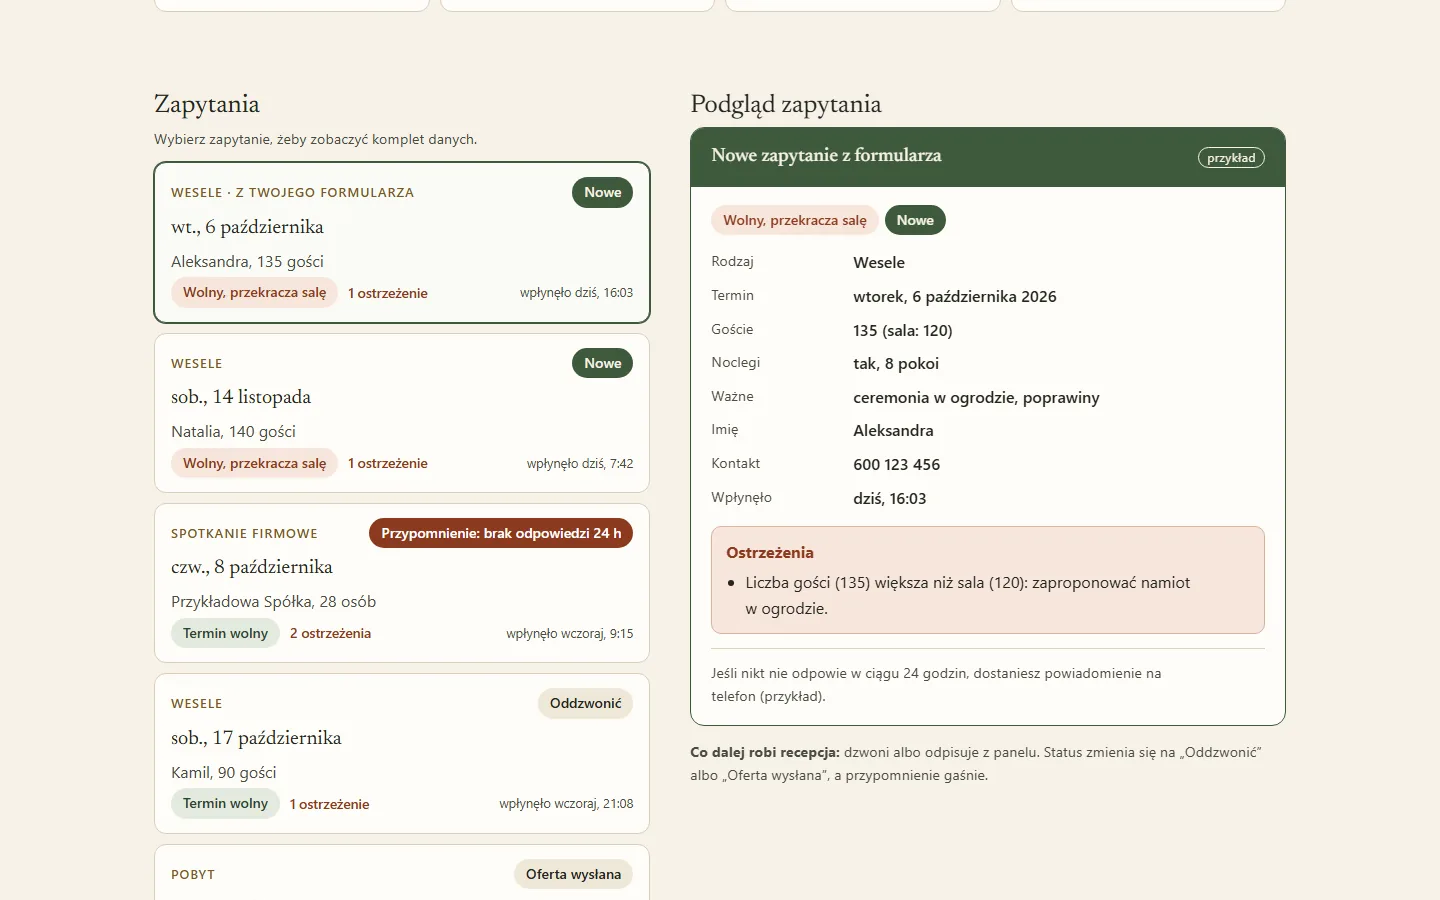The height and width of the screenshot is (900, 1440).
Task: Click "wpłynęło dziś, 7:42" timestamp
Action: (x=580, y=463)
